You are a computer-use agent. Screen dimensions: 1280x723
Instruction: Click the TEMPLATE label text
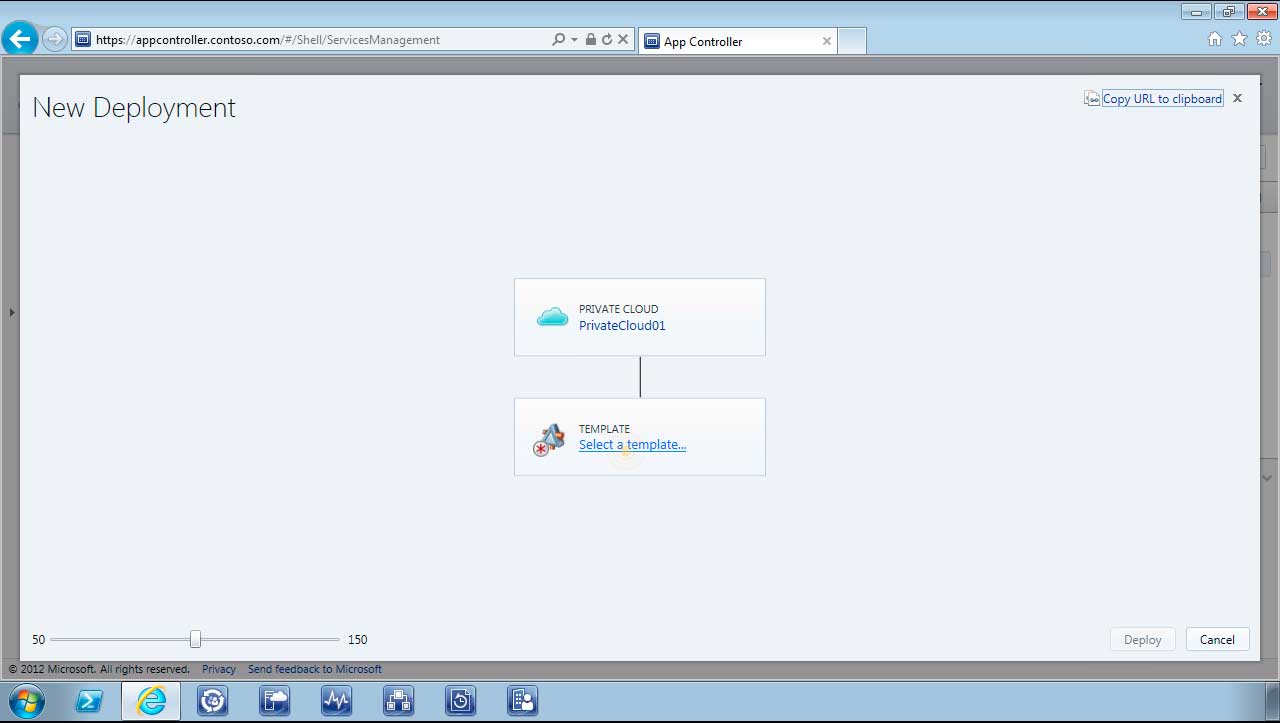(604, 429)
